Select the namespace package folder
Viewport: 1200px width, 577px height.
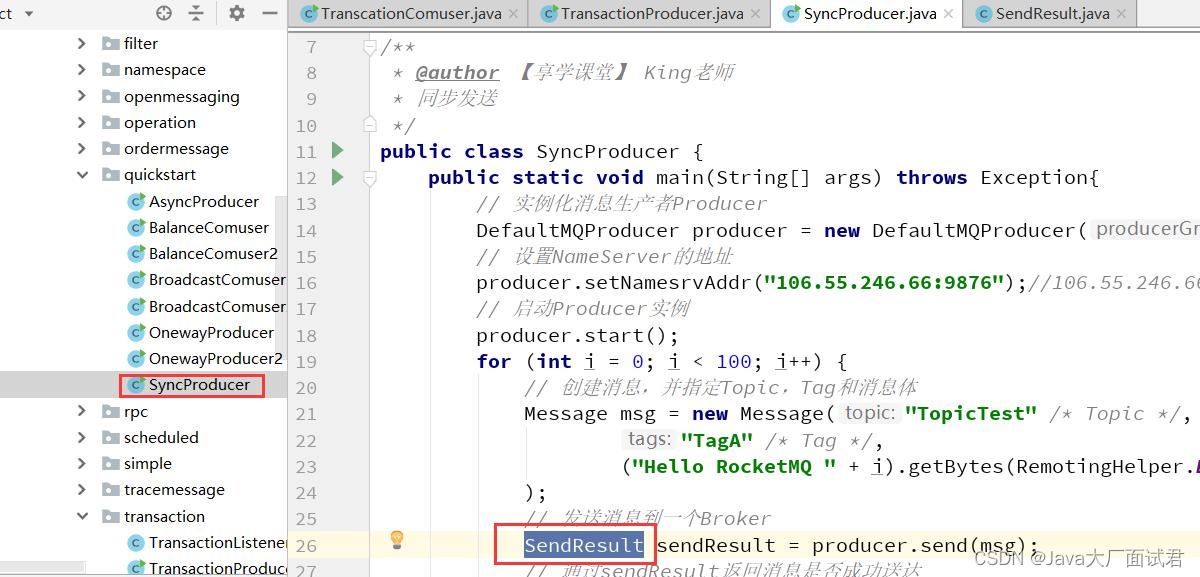point(154,70)
